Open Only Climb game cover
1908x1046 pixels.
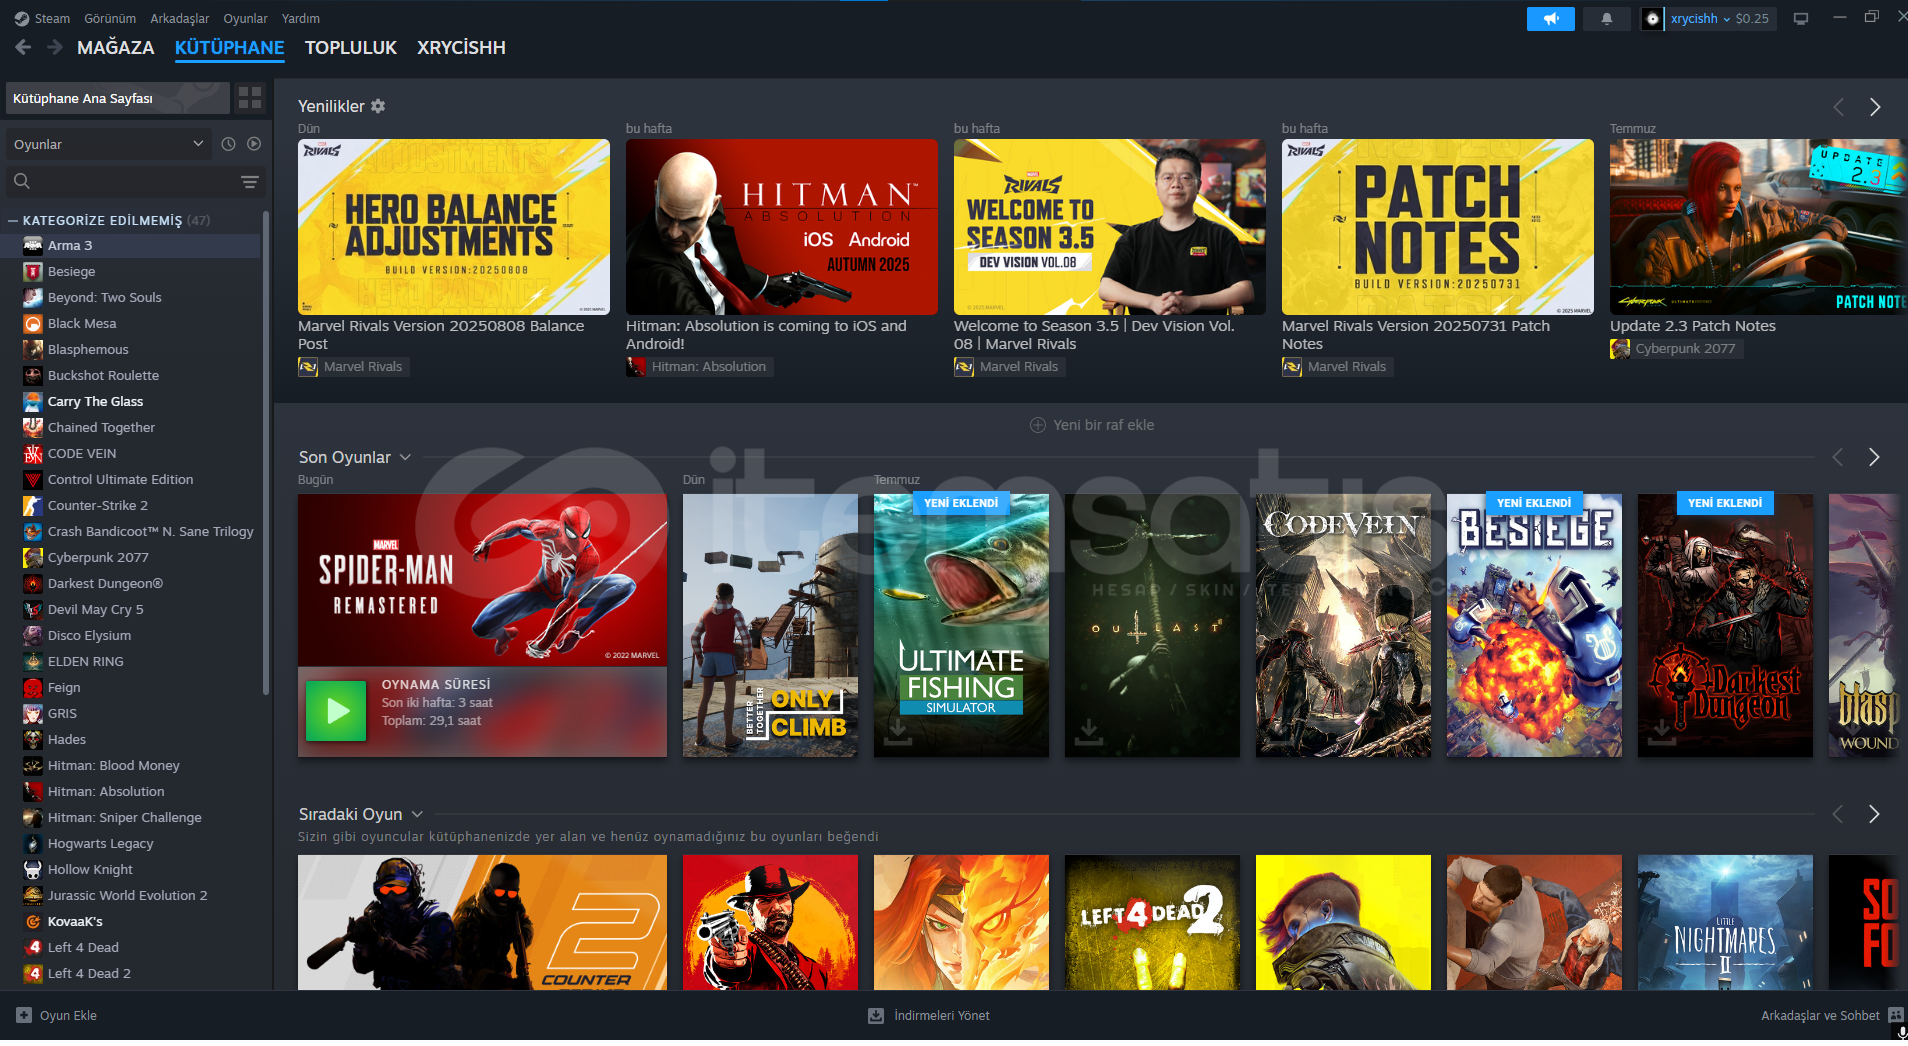(x=770, y=625)
